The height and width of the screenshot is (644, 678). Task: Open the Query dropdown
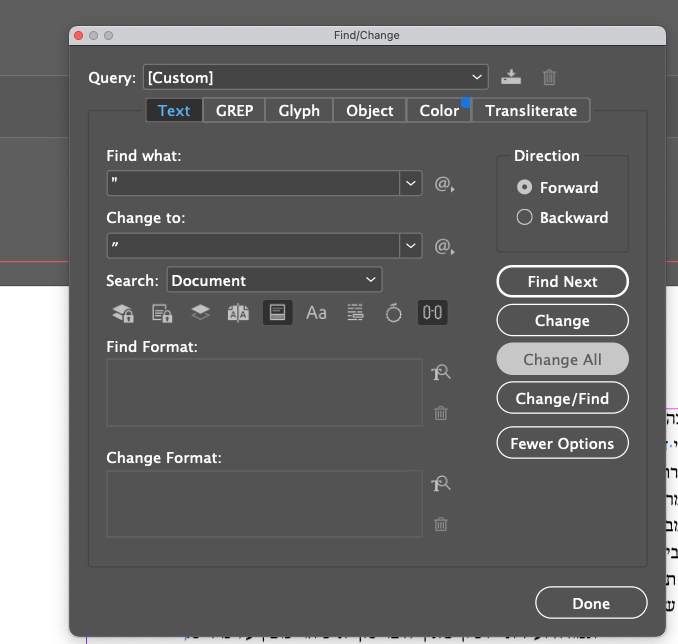tap(316, 77)
